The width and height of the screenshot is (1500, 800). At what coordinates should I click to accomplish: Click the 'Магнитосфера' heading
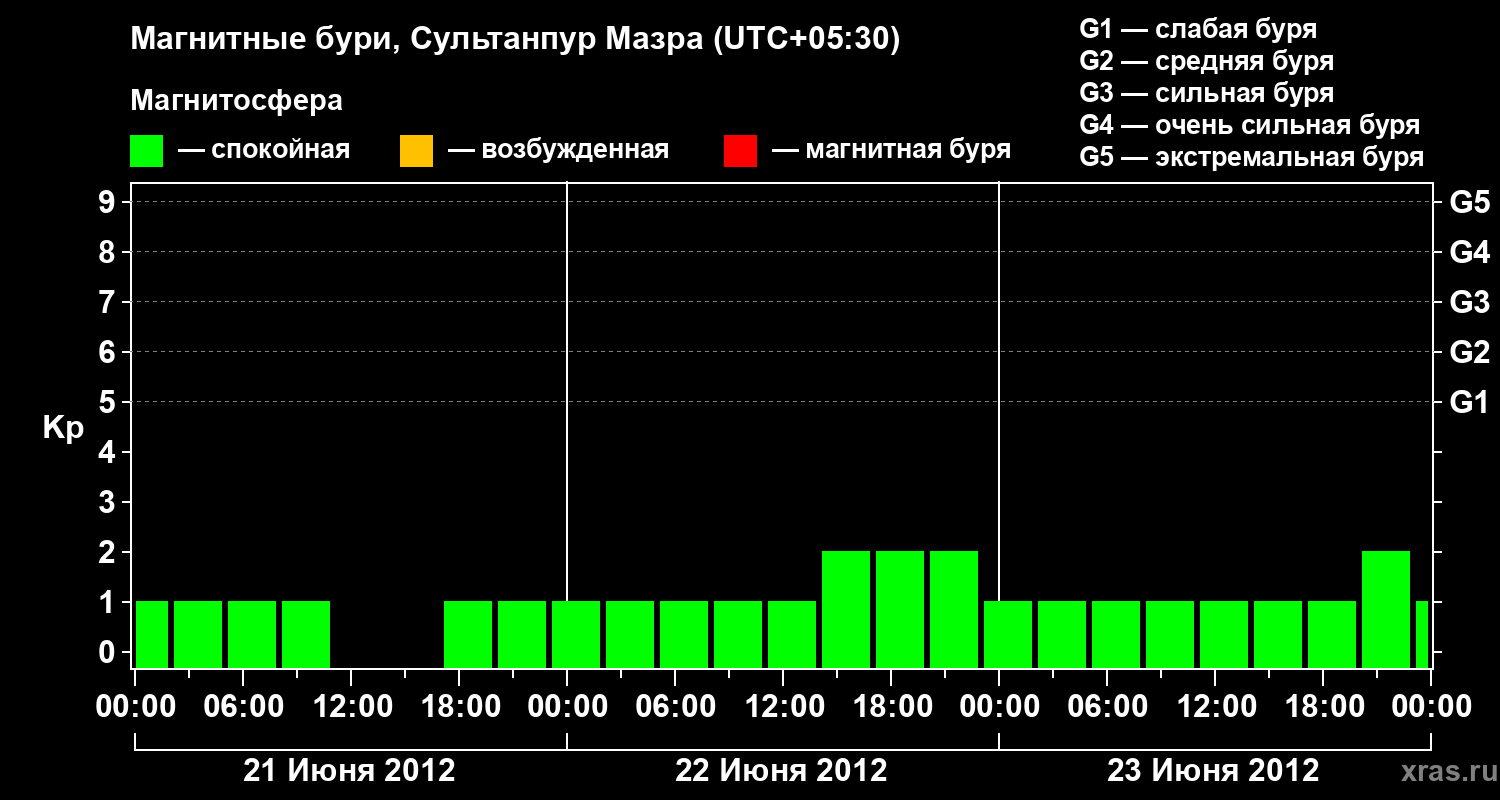pyautogui.click(x=237, y=101)
